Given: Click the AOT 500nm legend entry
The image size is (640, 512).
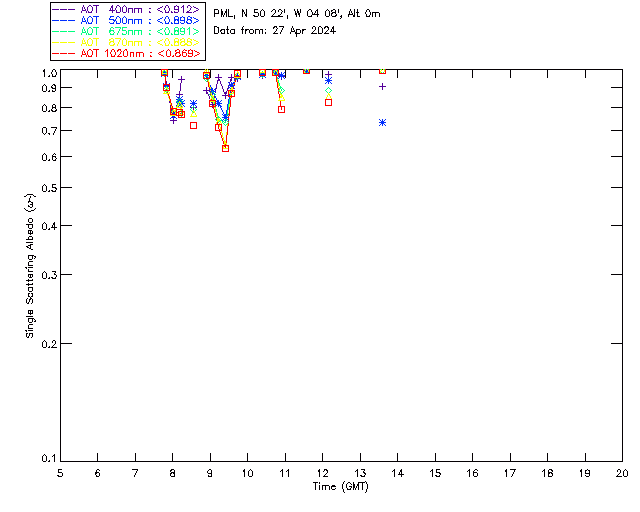Looking at the screenshot, I should tap(126, 20).
